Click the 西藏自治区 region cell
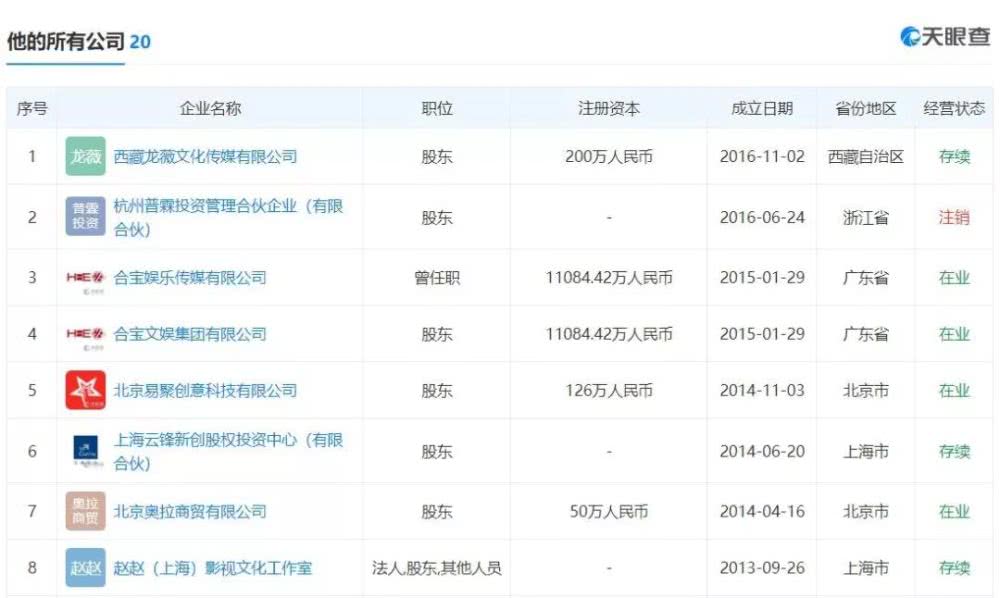Screen dimensions: 1000x598 [865, 156]
